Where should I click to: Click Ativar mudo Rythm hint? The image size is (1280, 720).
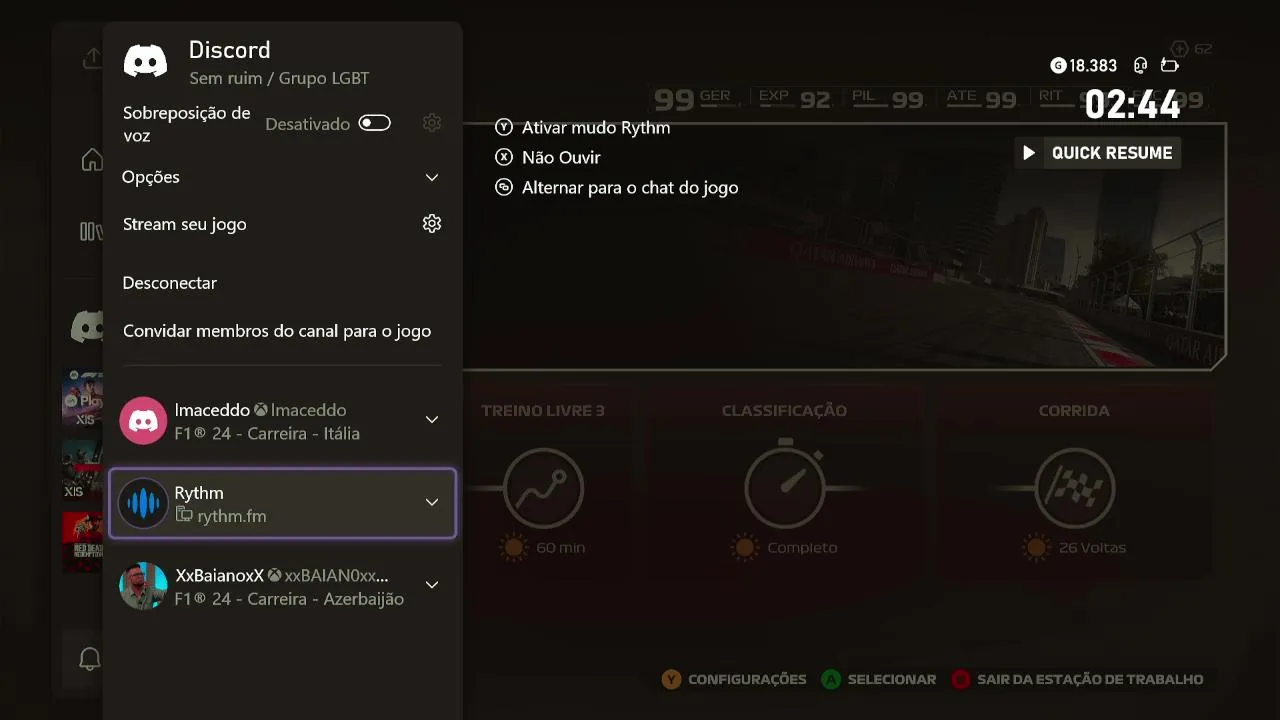click(595, 128)
